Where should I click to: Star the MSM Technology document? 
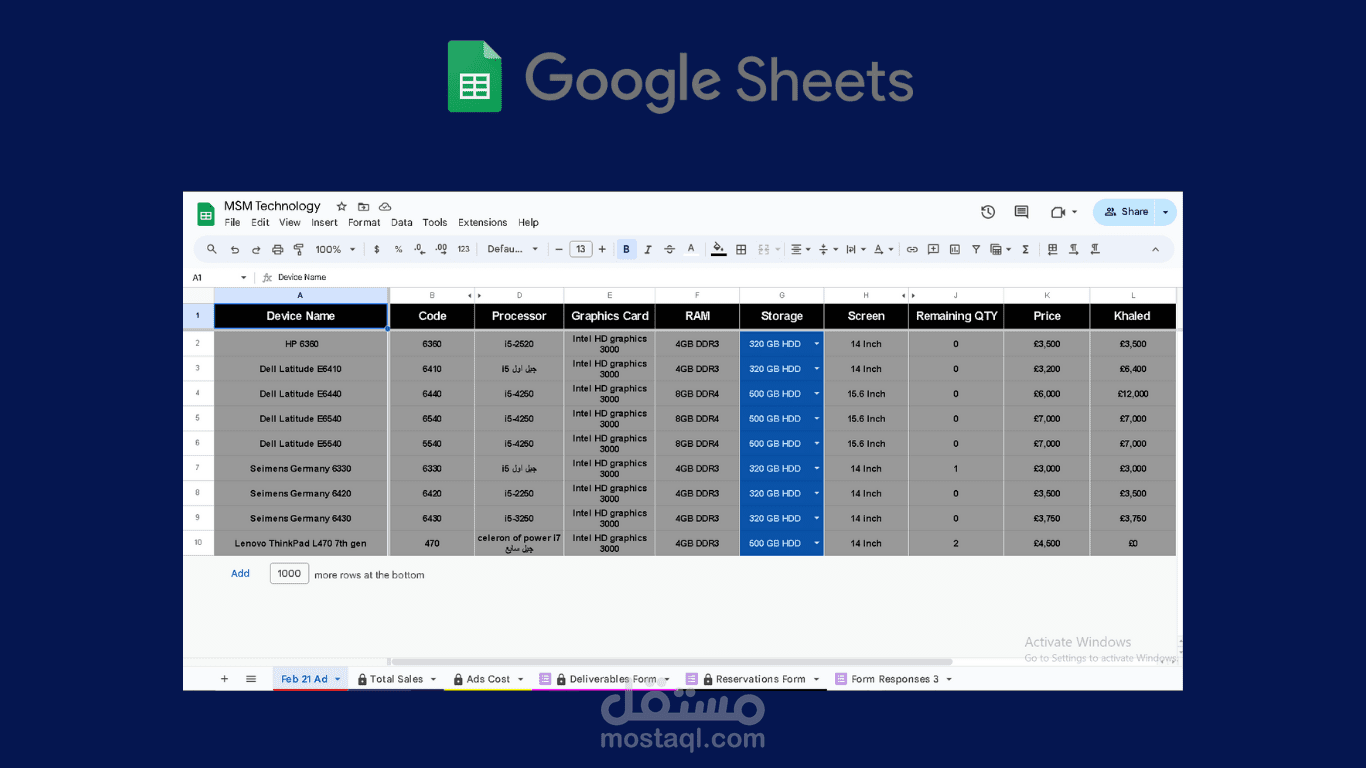341,206
